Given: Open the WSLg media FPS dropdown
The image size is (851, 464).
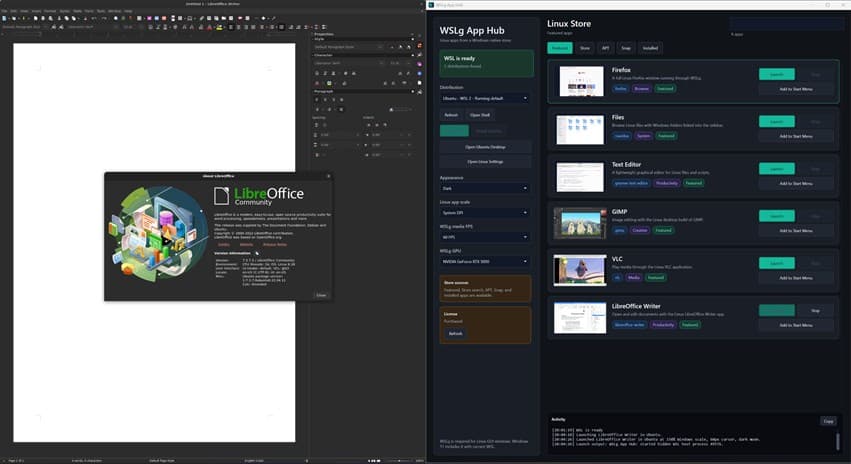Looking at the screenshot, I should point(485,237).
